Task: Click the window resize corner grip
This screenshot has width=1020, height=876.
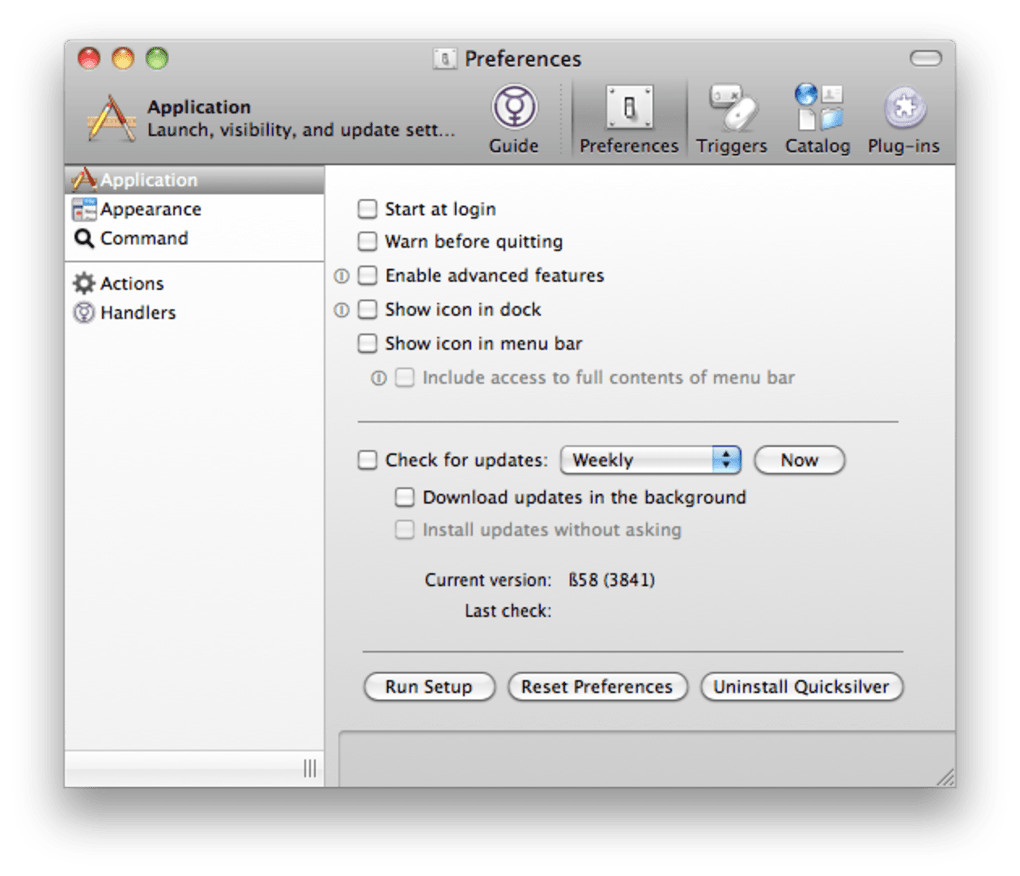Action: pos(945,777)
